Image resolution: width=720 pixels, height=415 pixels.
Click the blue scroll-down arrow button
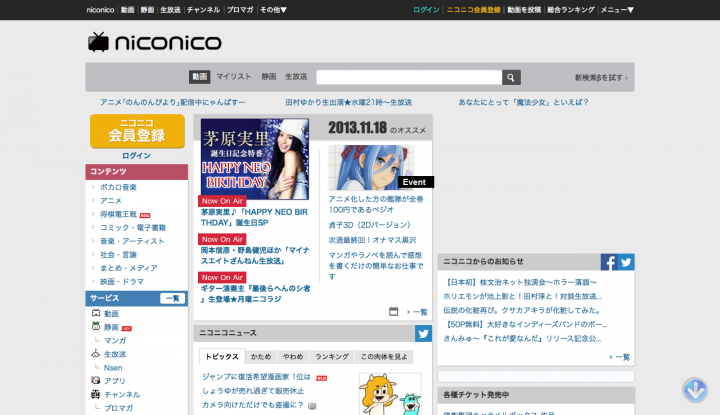pyautogui.click(x=695, y=390)
